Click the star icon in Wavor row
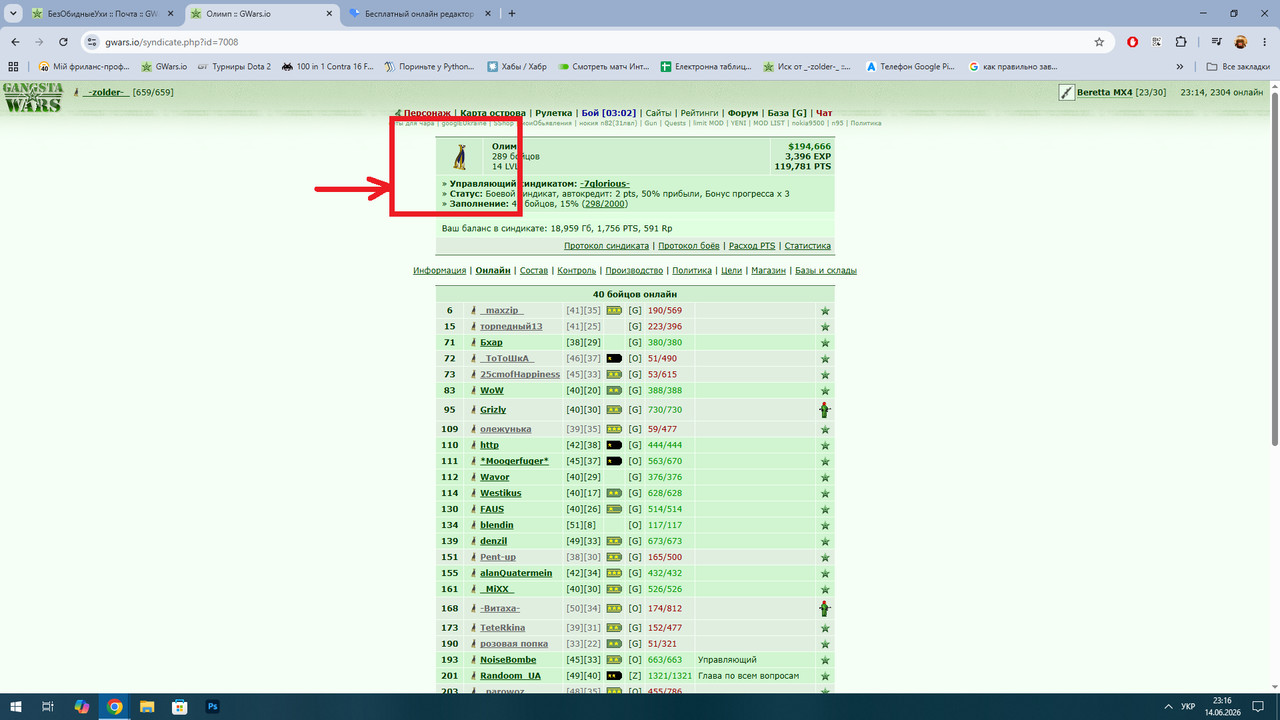Screen dimensions: 1280x720 point(825,478)
